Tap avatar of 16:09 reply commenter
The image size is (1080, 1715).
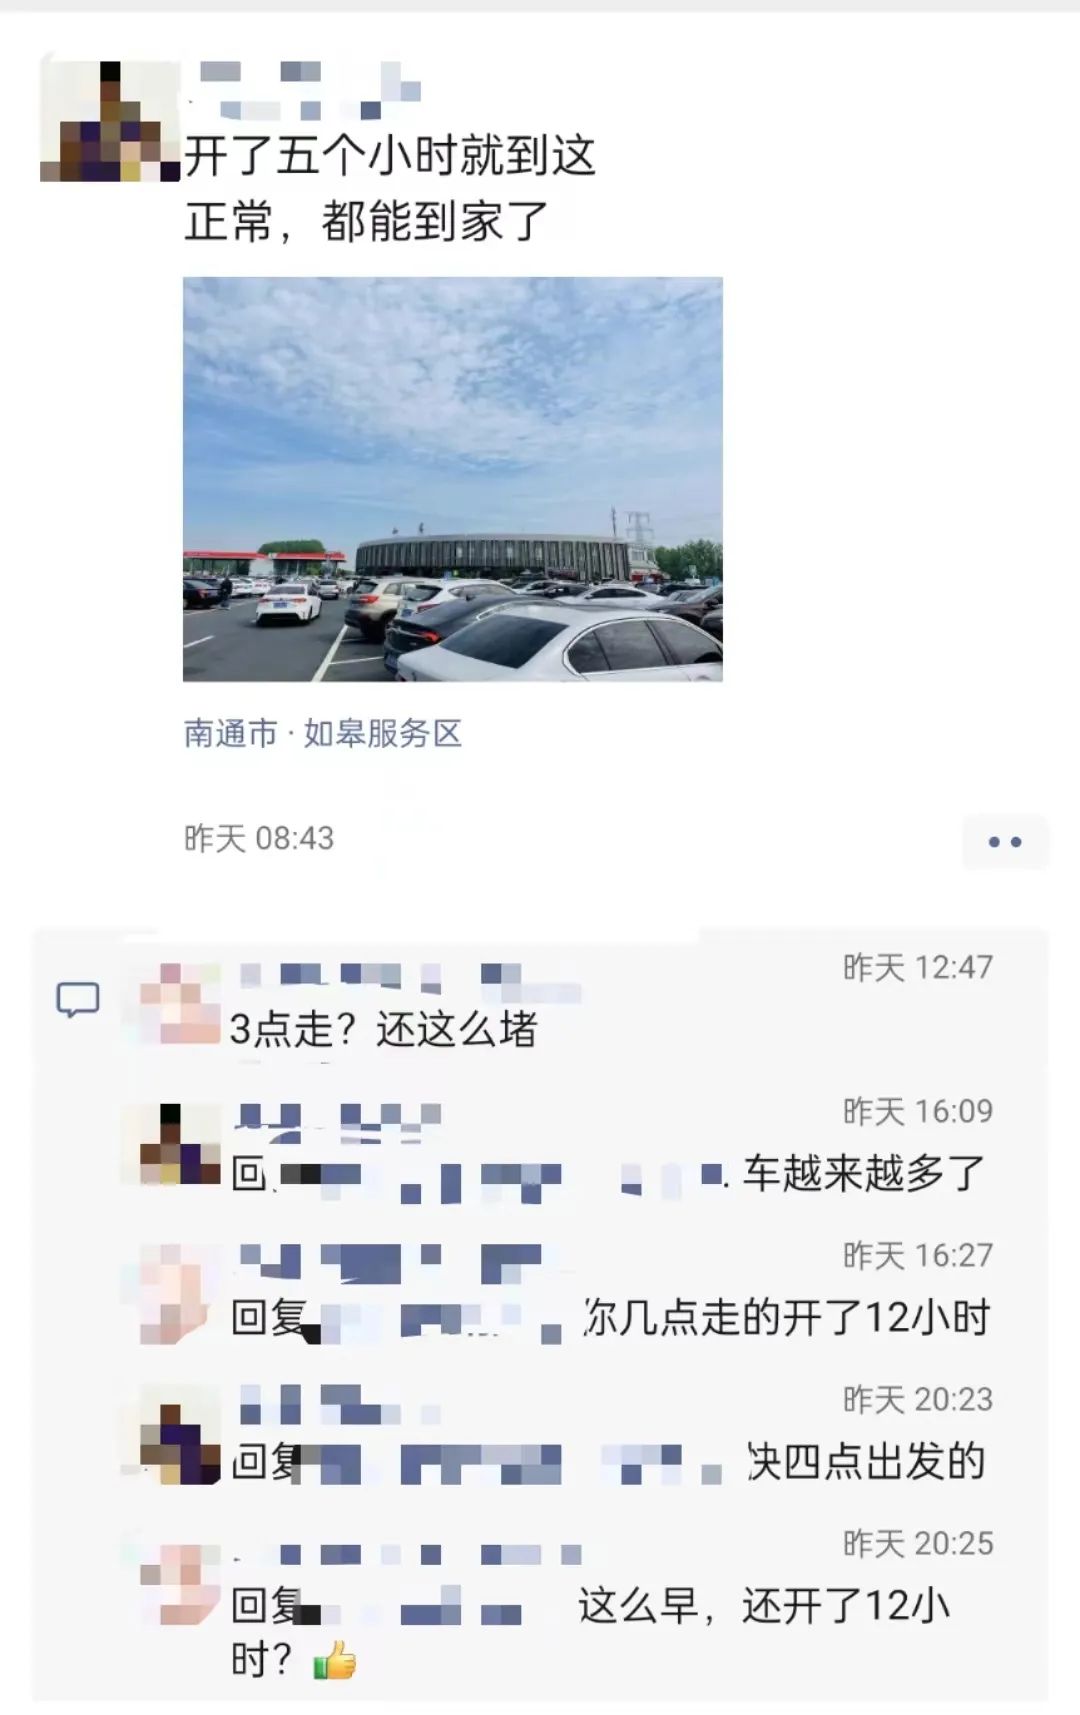[x=180, y=1144]
